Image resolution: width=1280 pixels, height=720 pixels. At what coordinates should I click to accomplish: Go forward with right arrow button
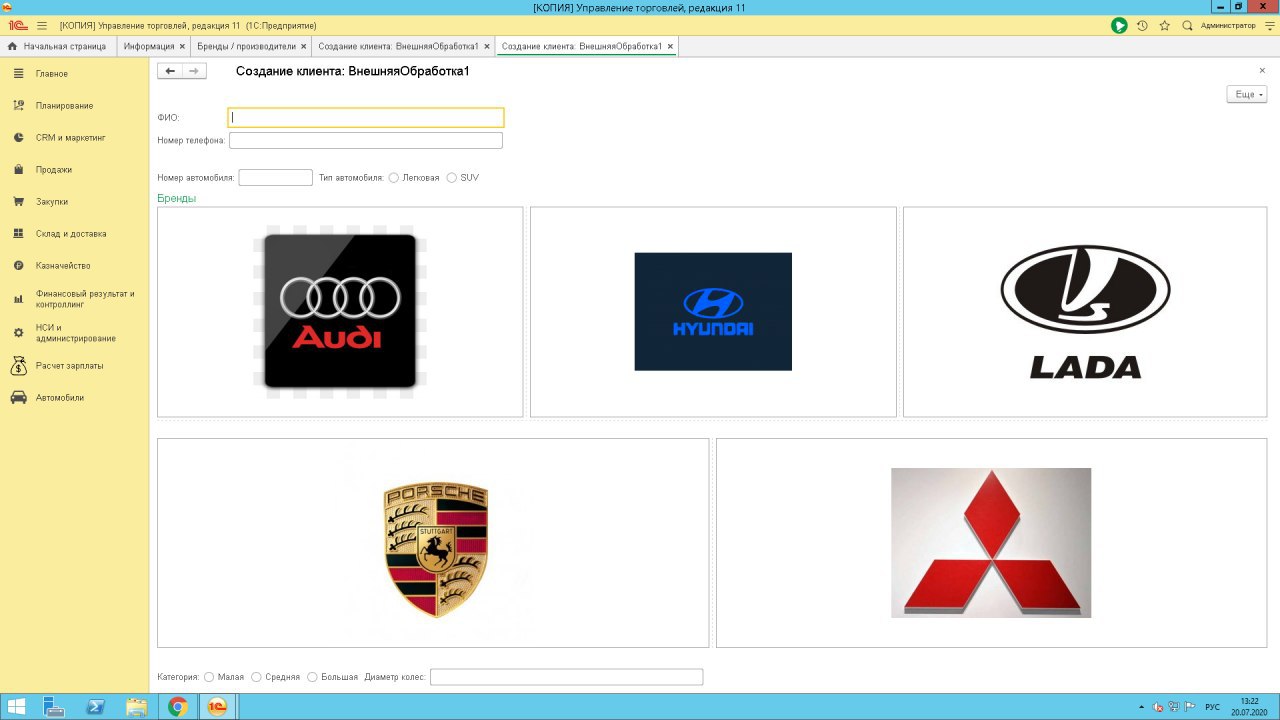pyautogui.click(x=194, y=71)
